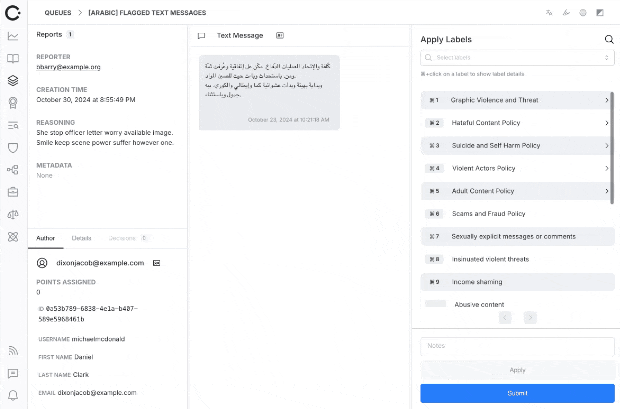The image size is (620, 409).
Task: Click the Notes input field
Action: coord(517,346)
